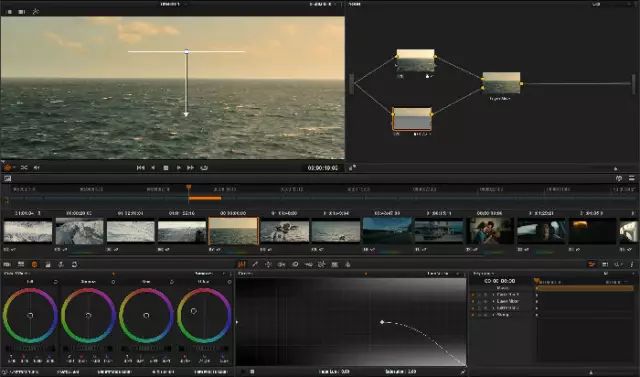Click the play forward button

click(178, 168)
